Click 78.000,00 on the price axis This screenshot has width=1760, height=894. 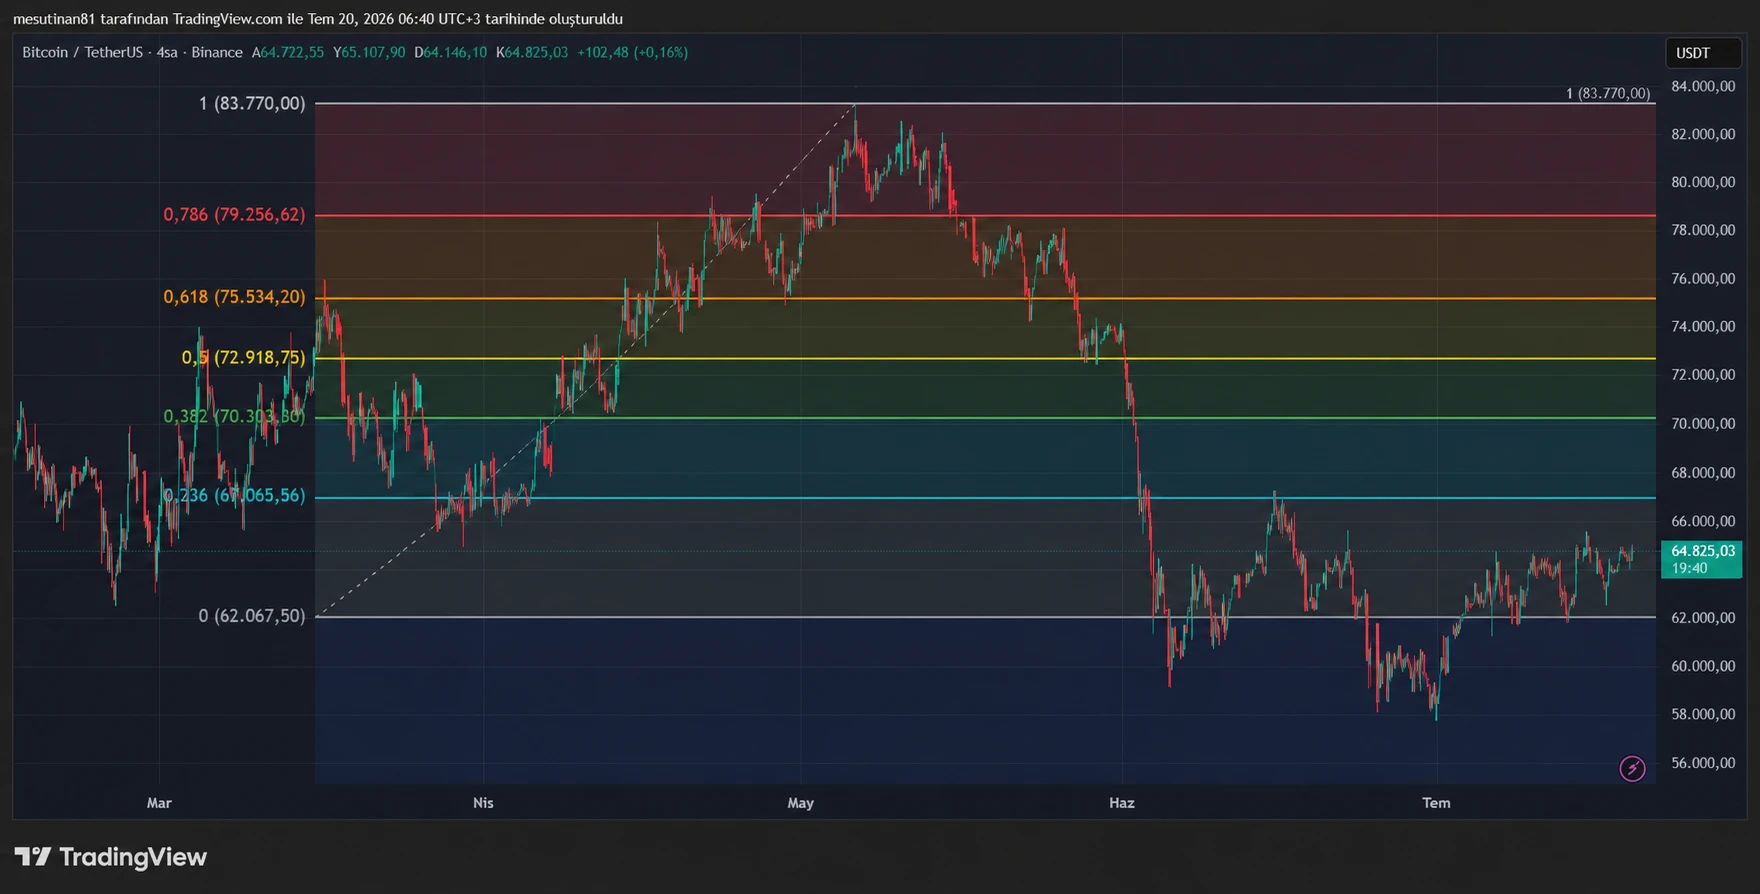click(x=1703, y=230)
